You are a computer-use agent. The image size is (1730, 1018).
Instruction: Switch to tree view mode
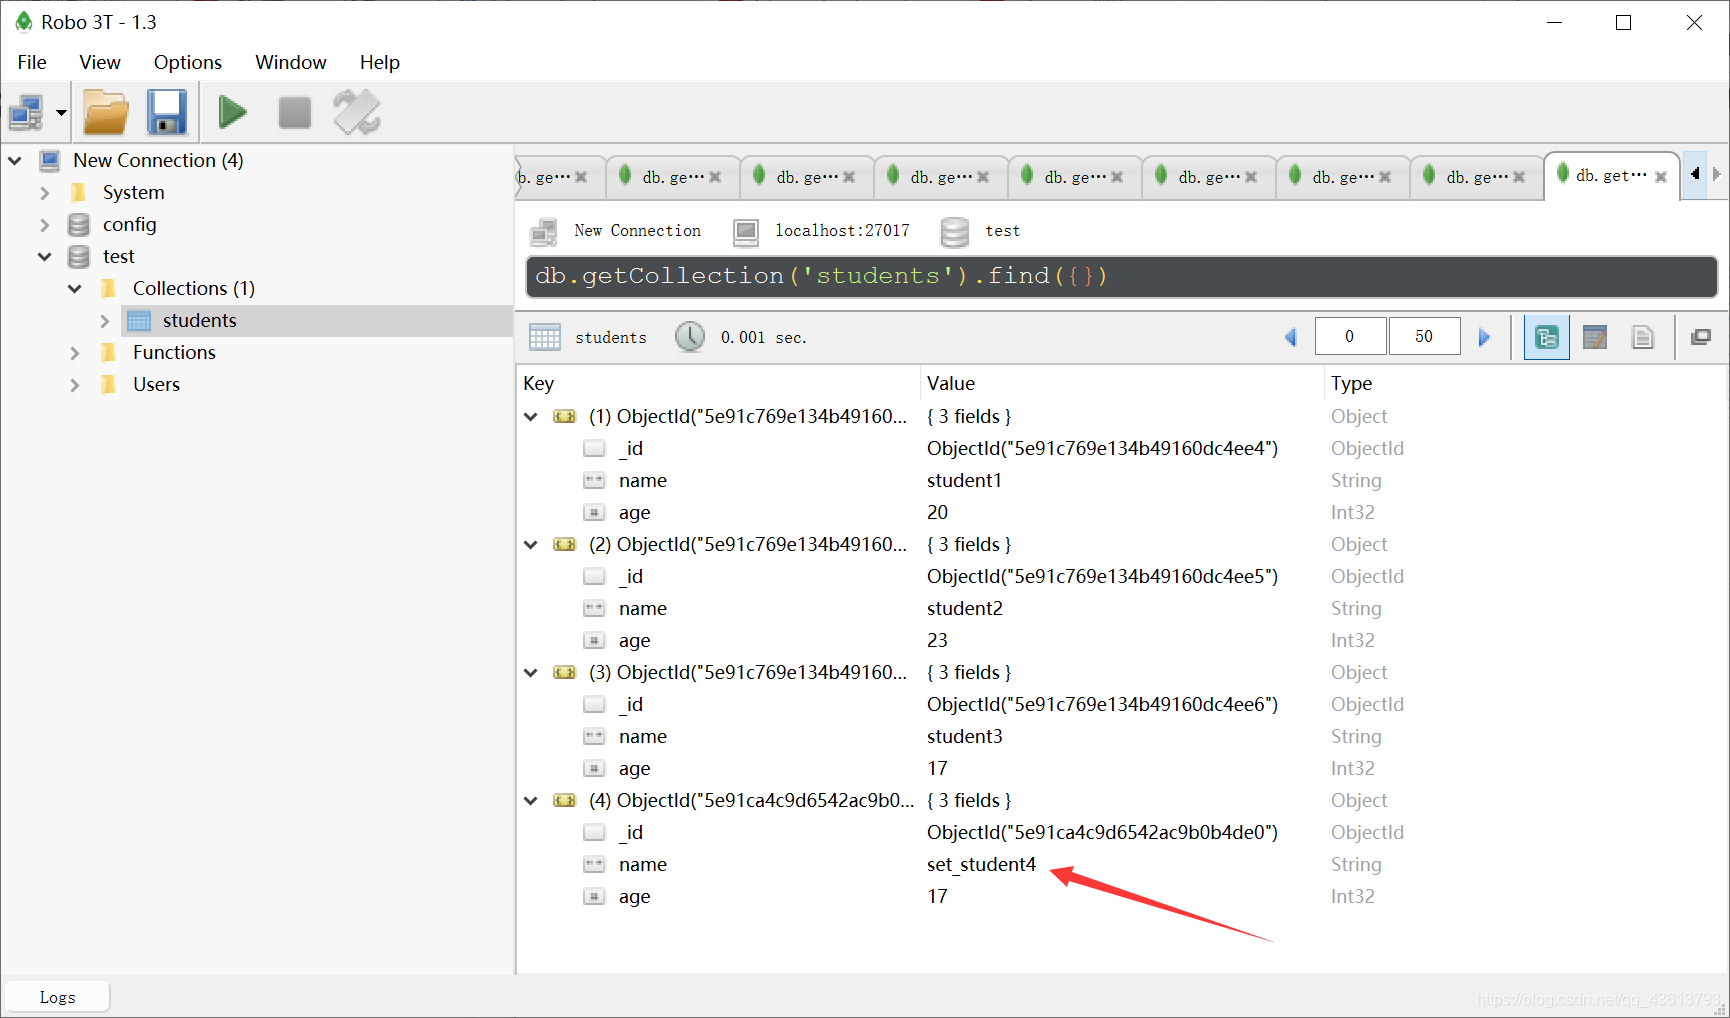[1546, 337]
